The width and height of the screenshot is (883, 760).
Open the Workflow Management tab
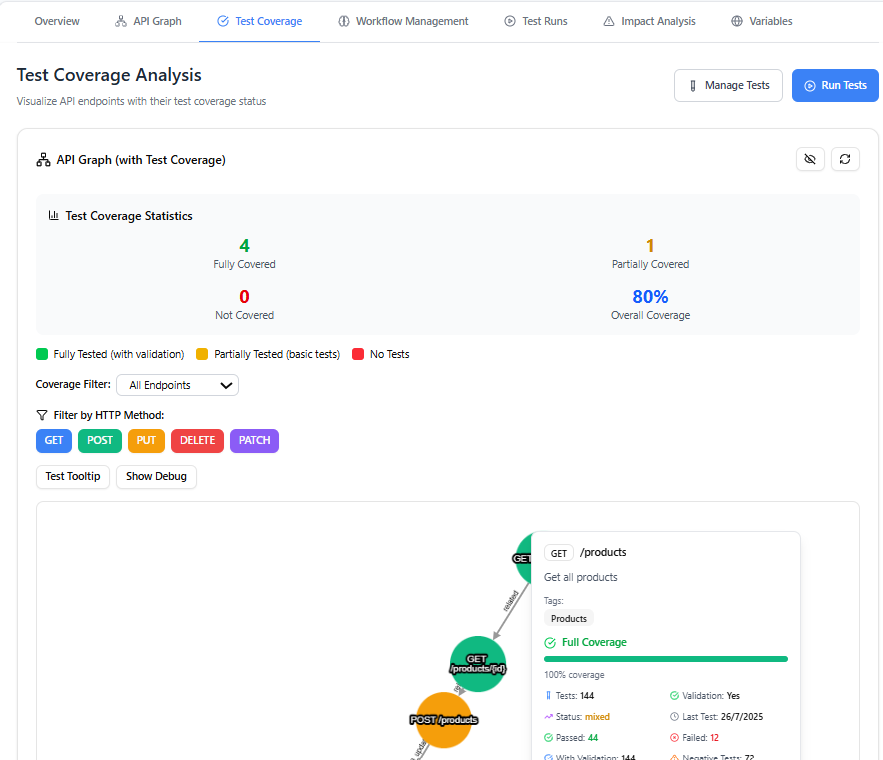coord(403,20)
